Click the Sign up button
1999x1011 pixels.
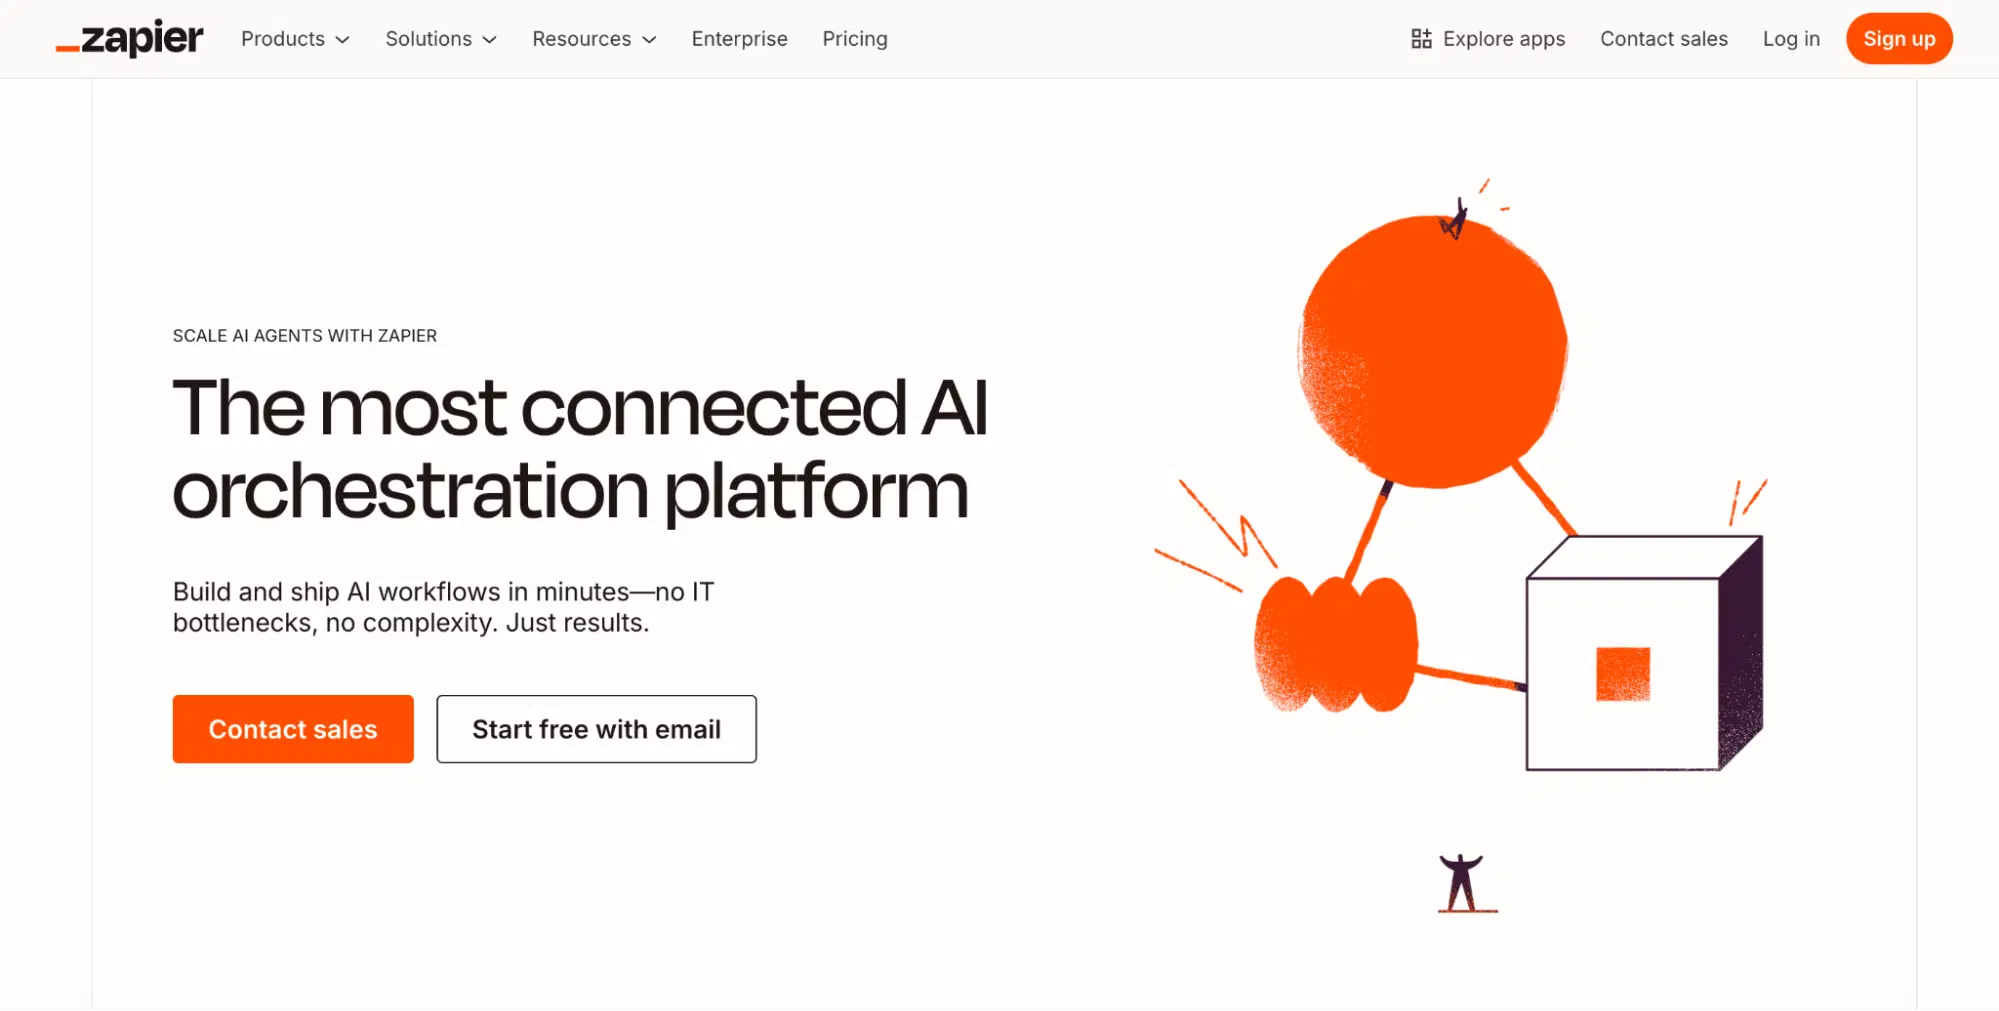(x=1898, y=39)
